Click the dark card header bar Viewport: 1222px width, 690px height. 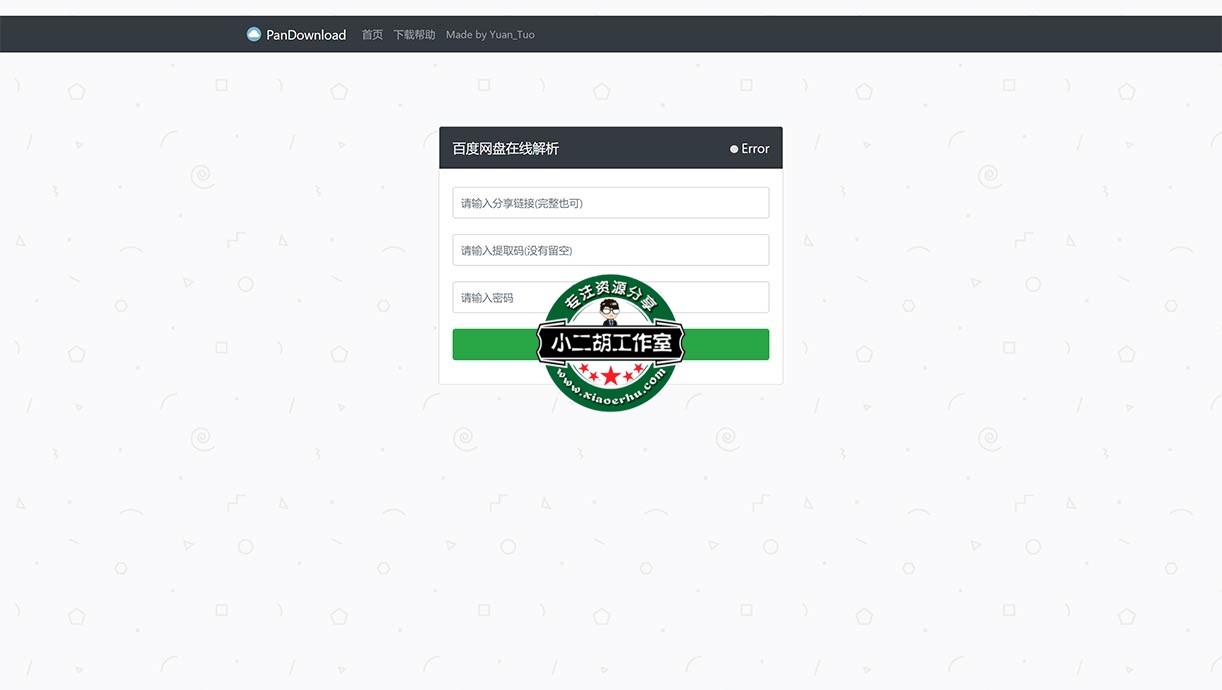coord(640,149)
